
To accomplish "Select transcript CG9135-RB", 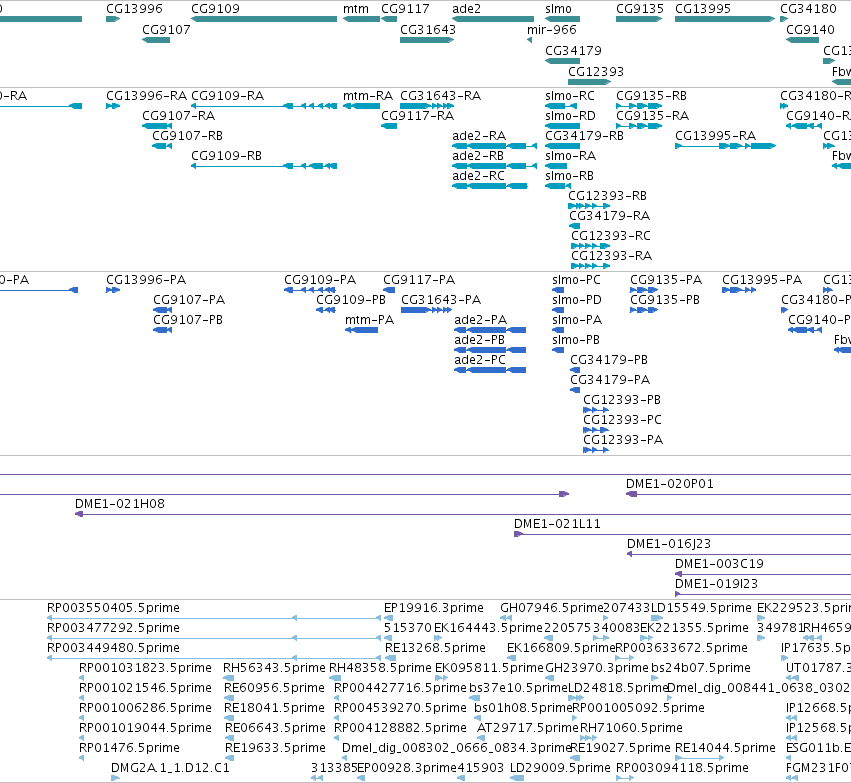I will coord(639,106).
